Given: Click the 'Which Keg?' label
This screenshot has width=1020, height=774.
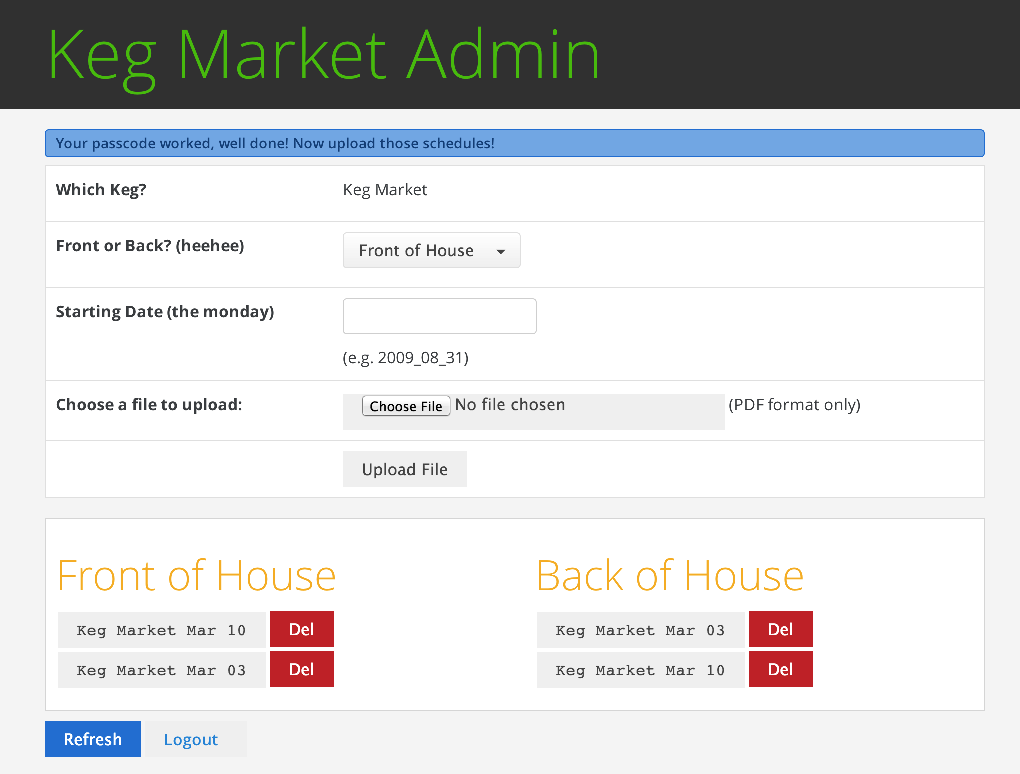Looking at the screenshot, I should (x=101, y=190).
